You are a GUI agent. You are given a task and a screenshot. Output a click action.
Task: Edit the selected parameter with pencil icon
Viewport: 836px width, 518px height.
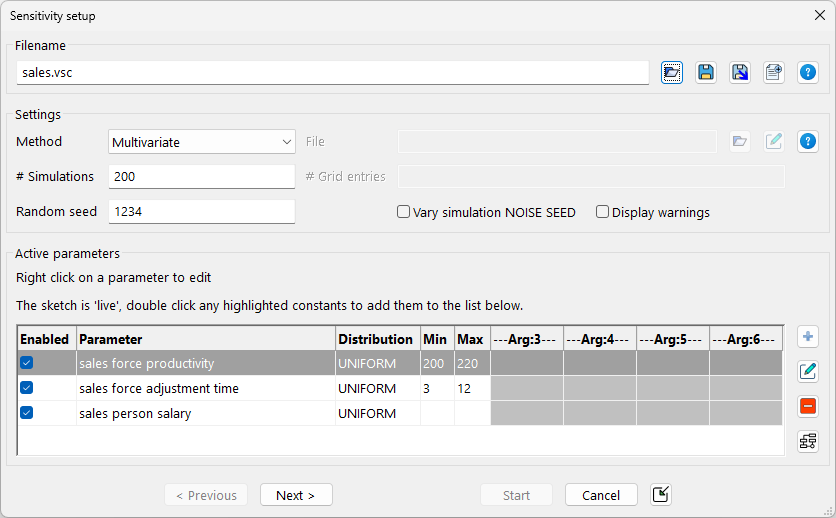[808, 372]
